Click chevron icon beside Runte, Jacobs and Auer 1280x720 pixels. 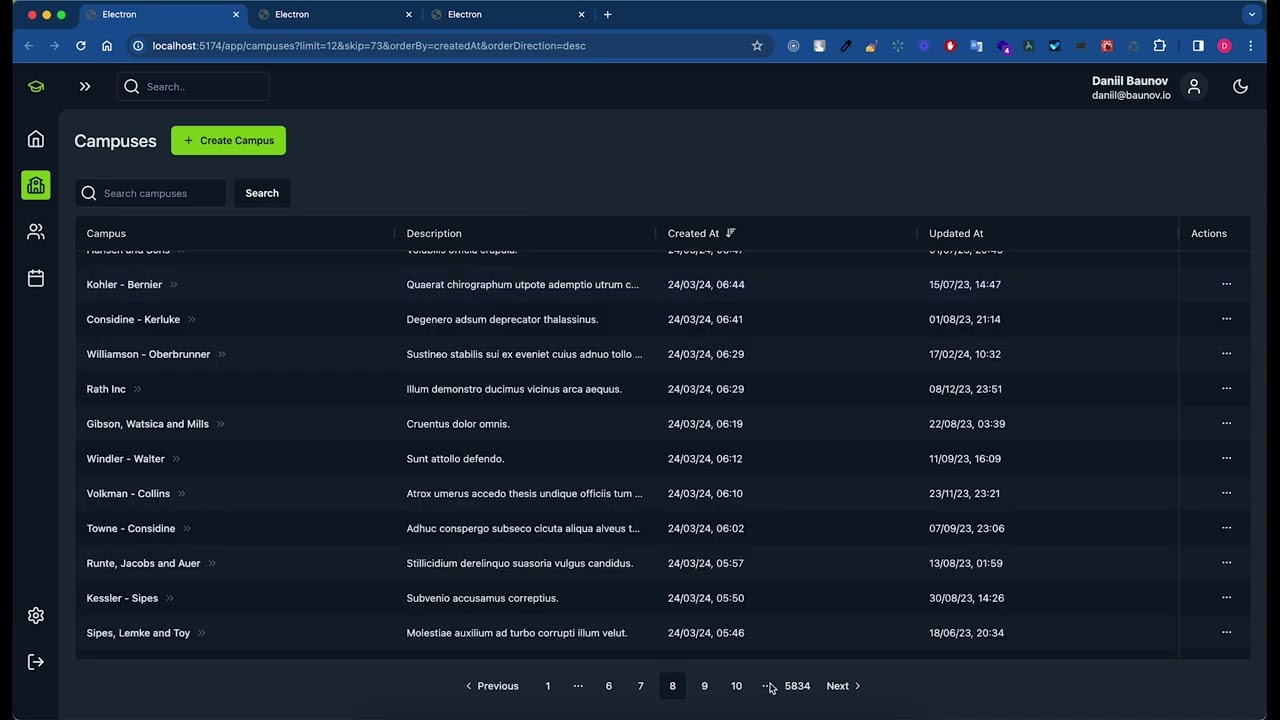212,564
